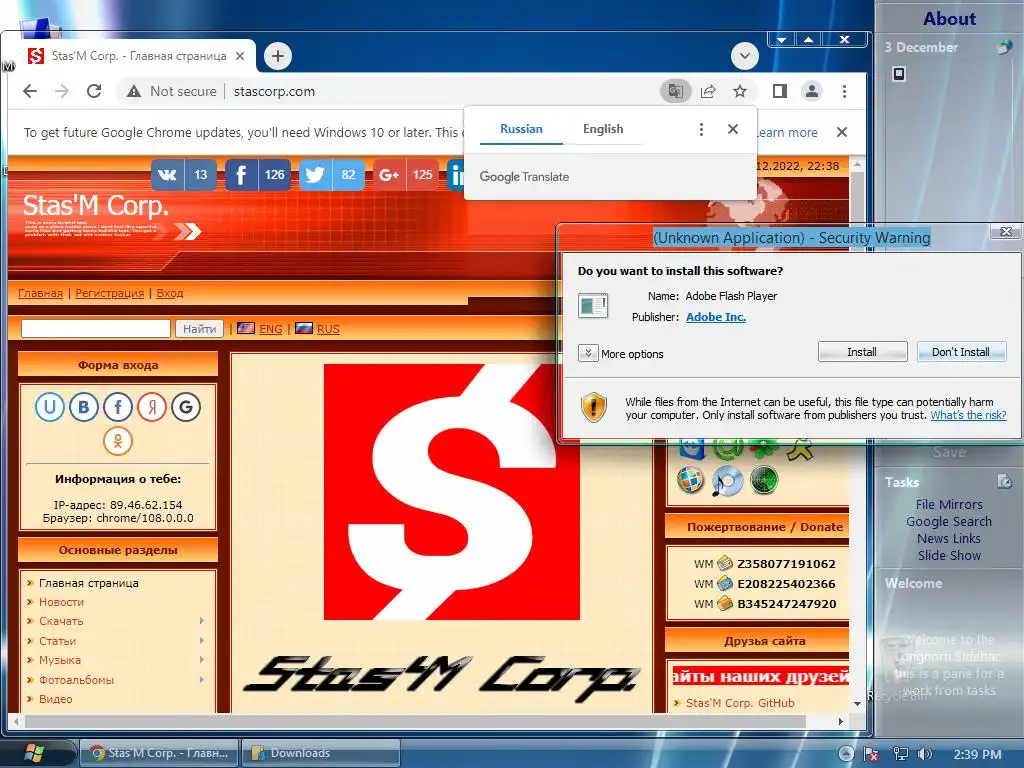Expand More options in Security Warning
1024x768 pixels.
(588, 353)
